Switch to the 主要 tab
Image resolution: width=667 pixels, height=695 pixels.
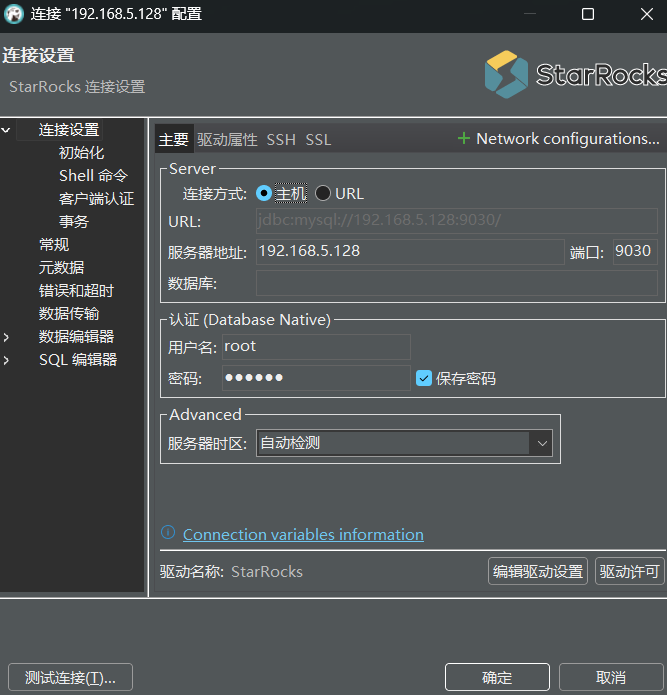pos(174,140)
